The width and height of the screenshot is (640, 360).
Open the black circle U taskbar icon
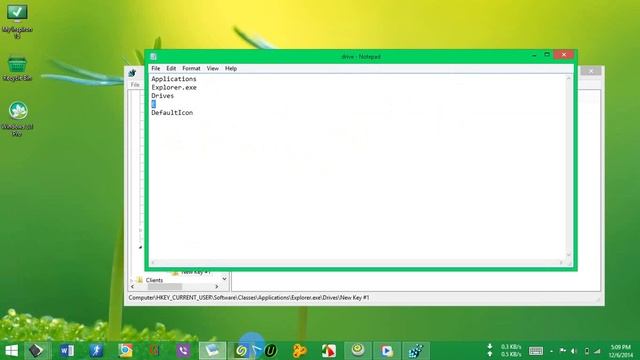[270, 351]
